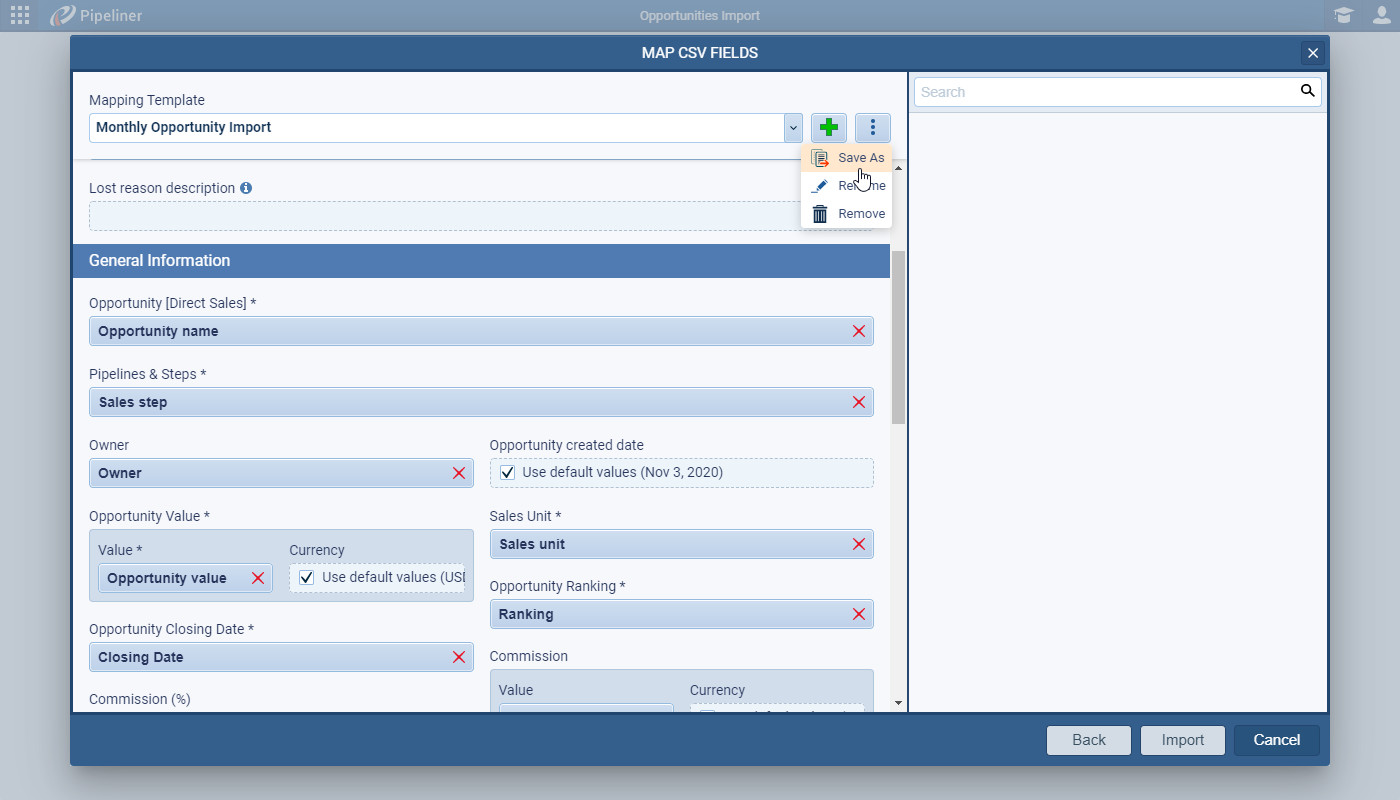
Task: Click the search magnifier icon
Action: click(x=1307, y=91)
